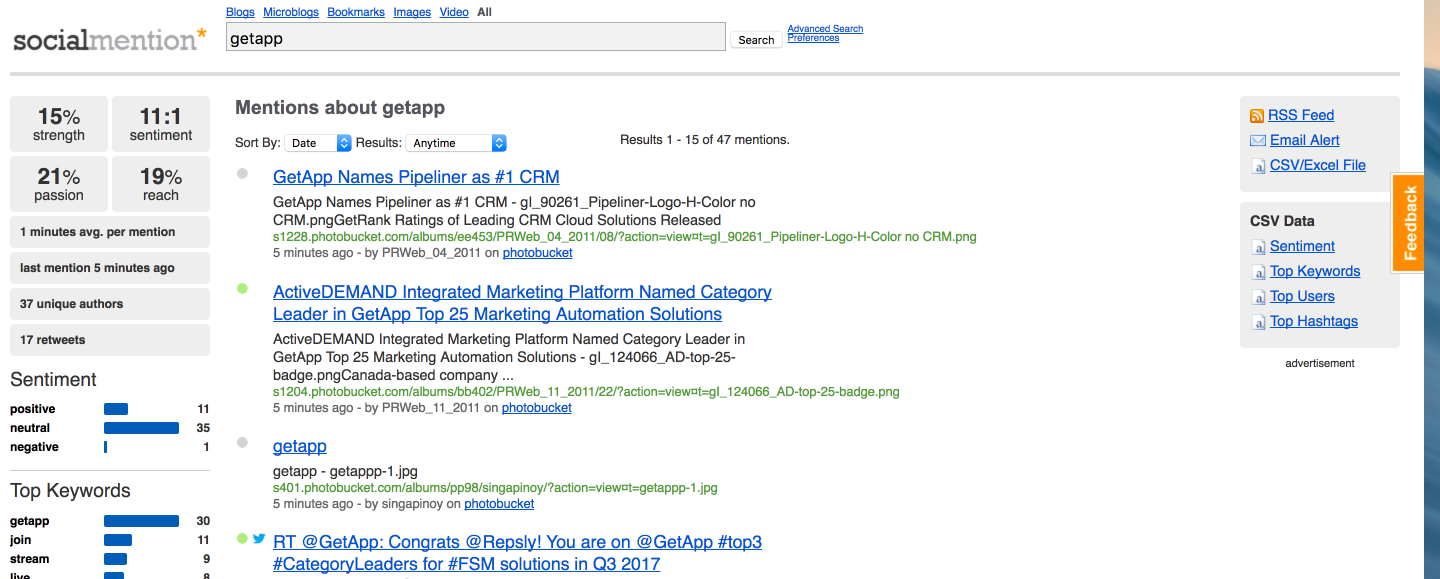Image resolution: width=1440 pixels, height=579 pixels.
Task: Open the RT @GetApp Congrats @Repsly mention
Action: click(517, 553)
